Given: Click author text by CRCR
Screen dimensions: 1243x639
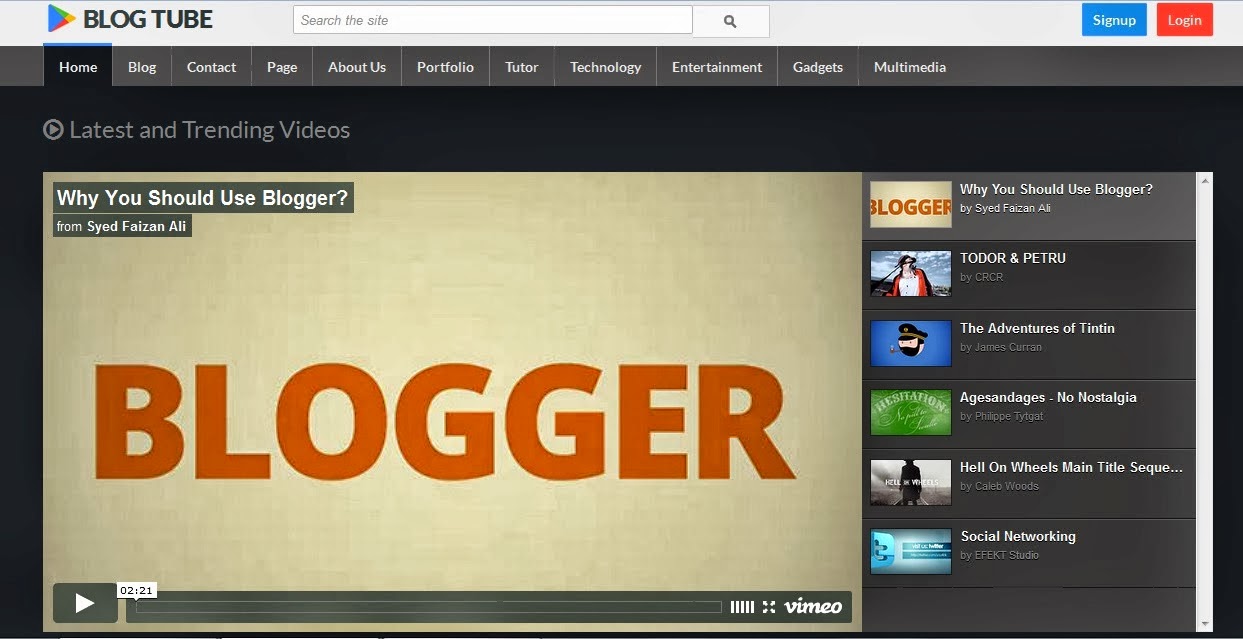Looking at the screenshot, I should coord(981,277).
